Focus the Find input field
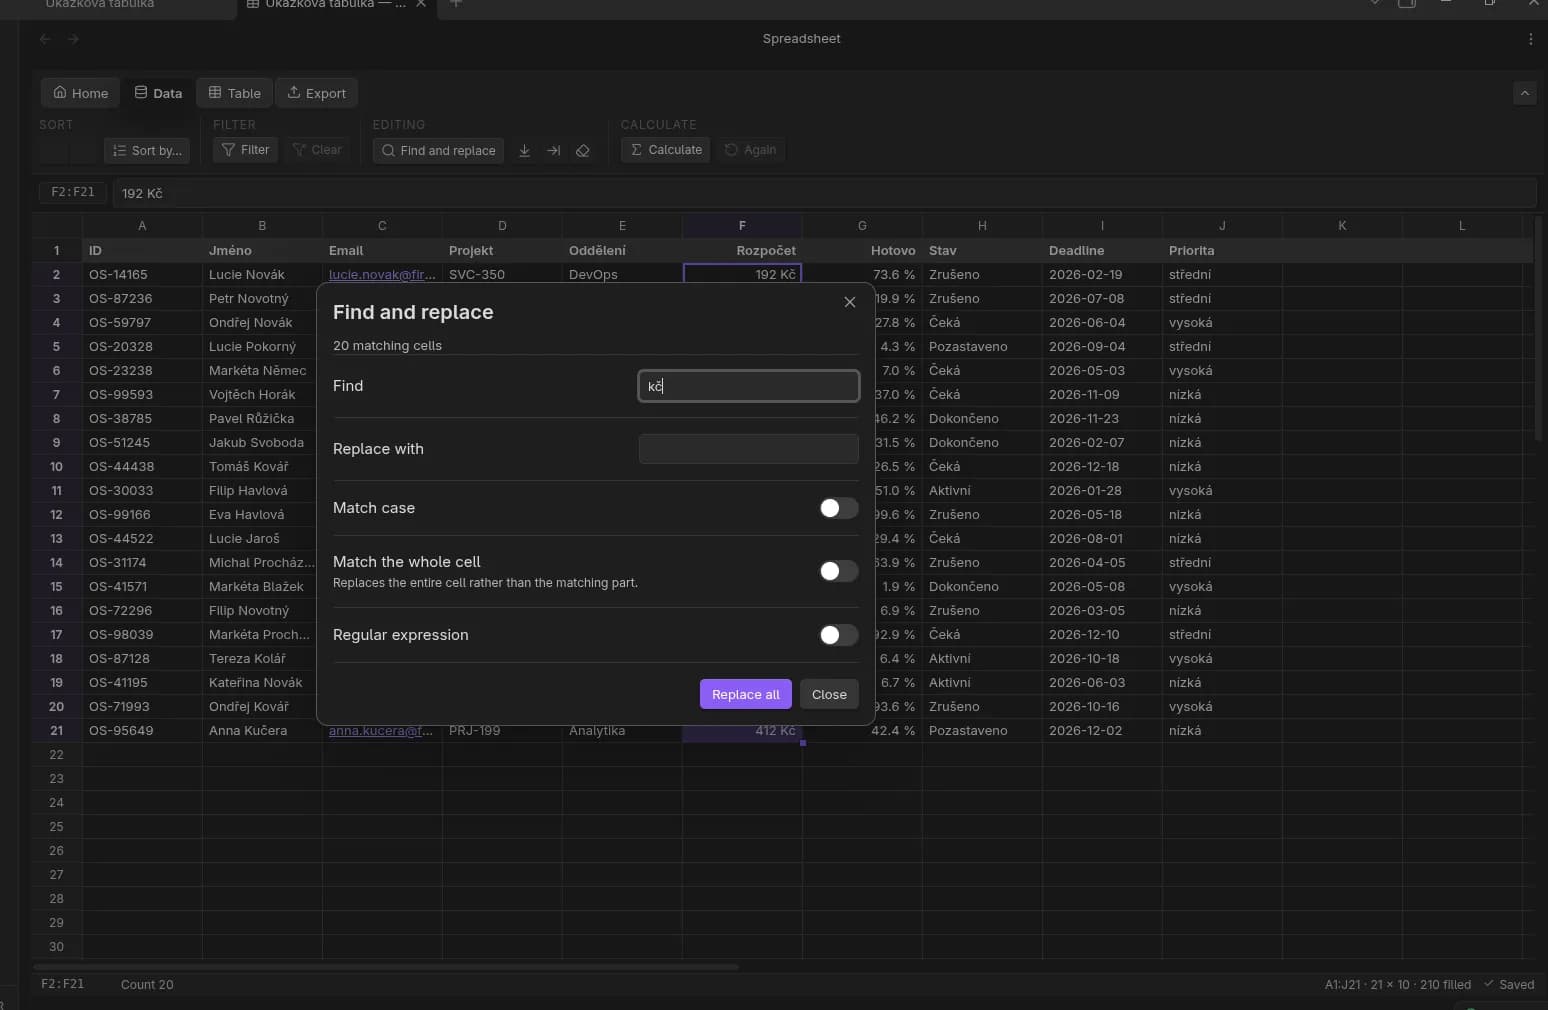The width and height of the screenshot is (1548, 1010). pos(749,386)
